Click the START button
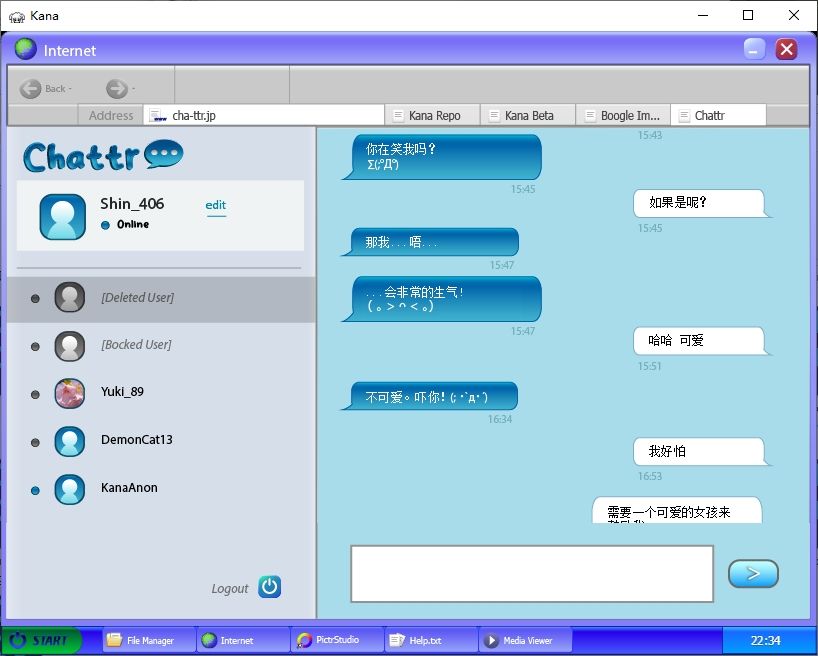 [x=41, y=640]
